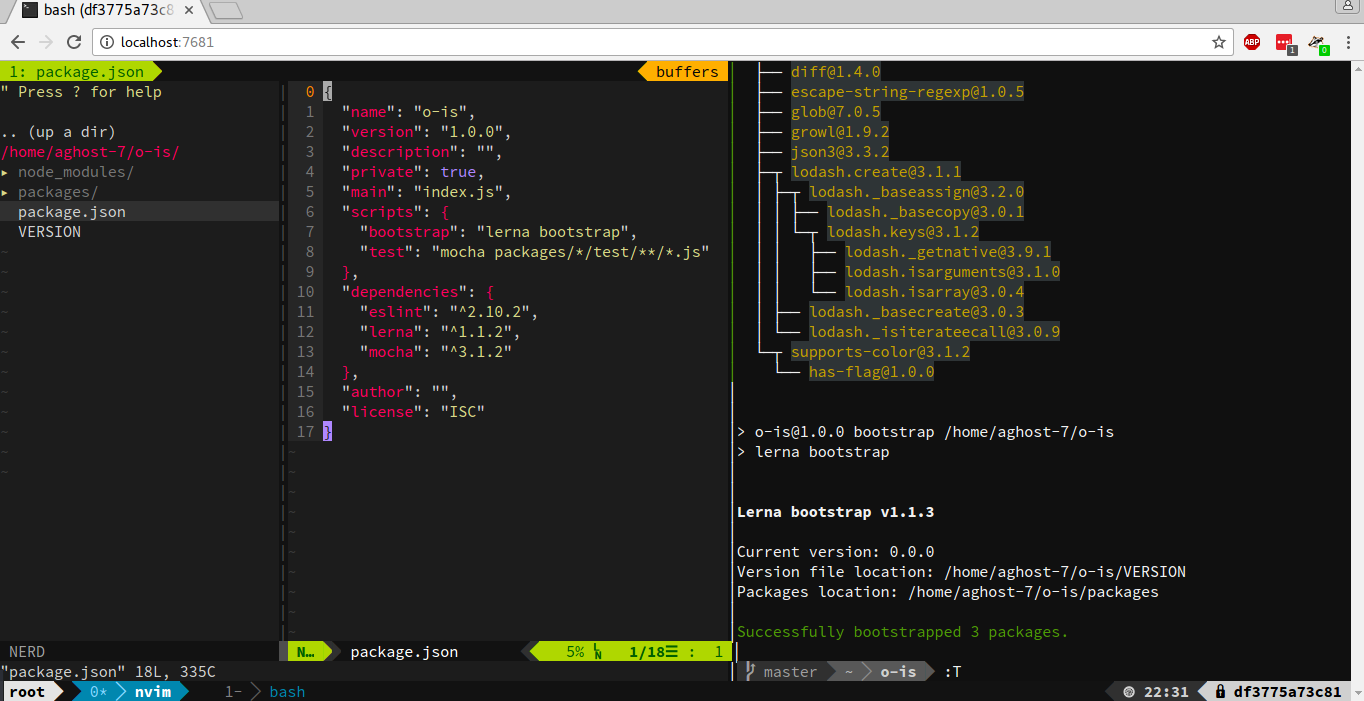Viewport: 1364px width, 701px height.
Task: Click the "name": "o-is" line
Action: [x=410, y=112]
